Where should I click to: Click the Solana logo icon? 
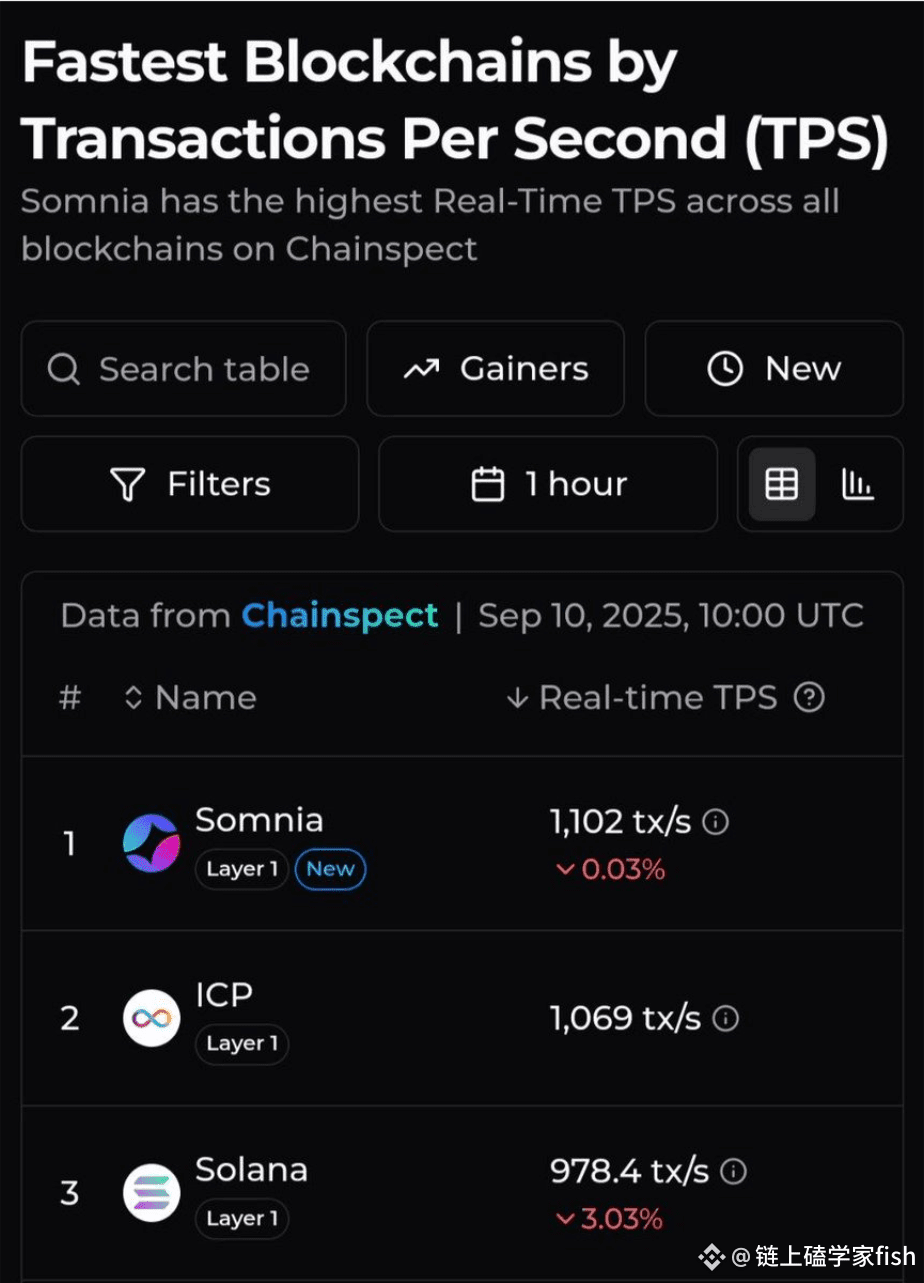151,1193
